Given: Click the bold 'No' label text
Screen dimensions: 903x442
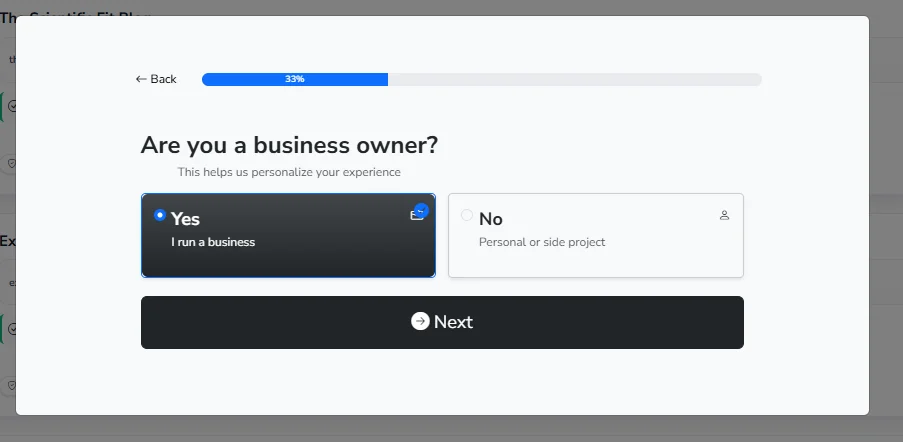Looking at the screenshot, I should [490, 219].
